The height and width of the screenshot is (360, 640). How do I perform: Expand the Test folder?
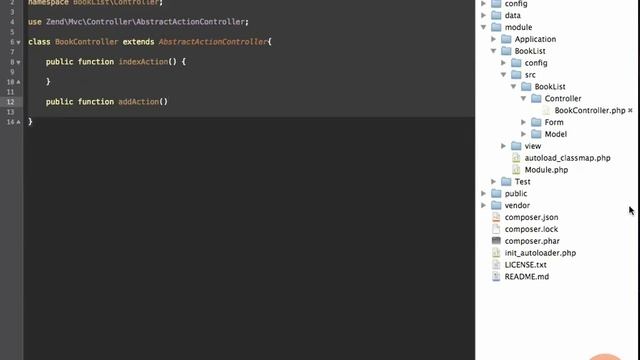[493, 181]
